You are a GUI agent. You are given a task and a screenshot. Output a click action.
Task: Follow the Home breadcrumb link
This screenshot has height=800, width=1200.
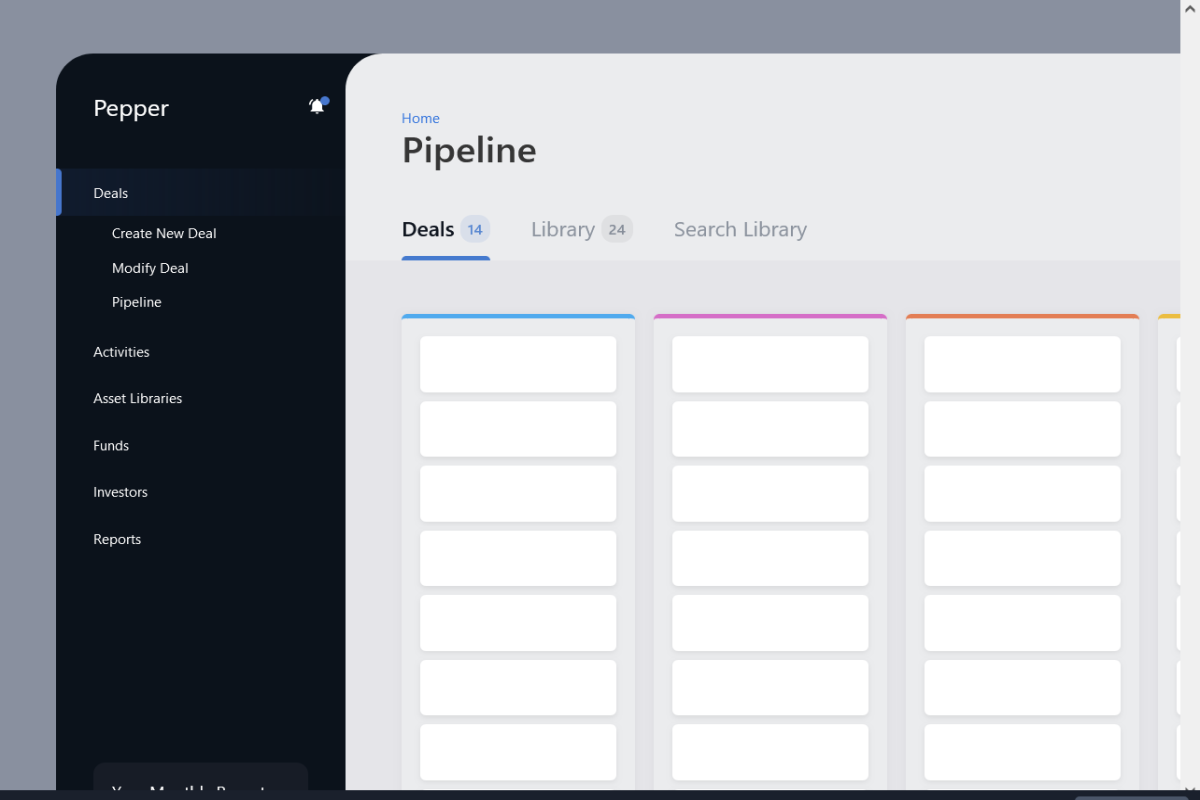[420, 118]
